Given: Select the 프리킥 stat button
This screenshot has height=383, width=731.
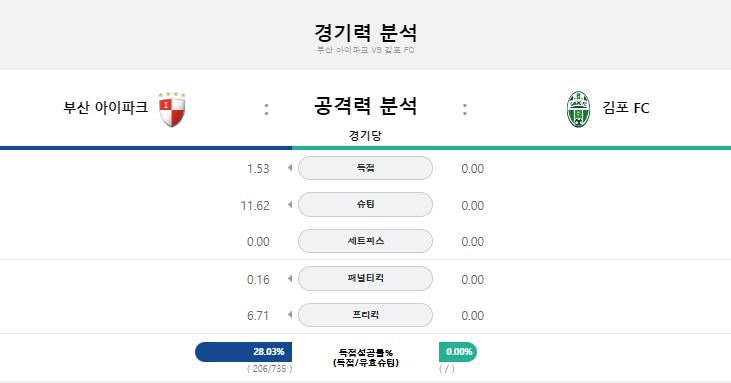Looking at the screenshot, I should (366, 315).
